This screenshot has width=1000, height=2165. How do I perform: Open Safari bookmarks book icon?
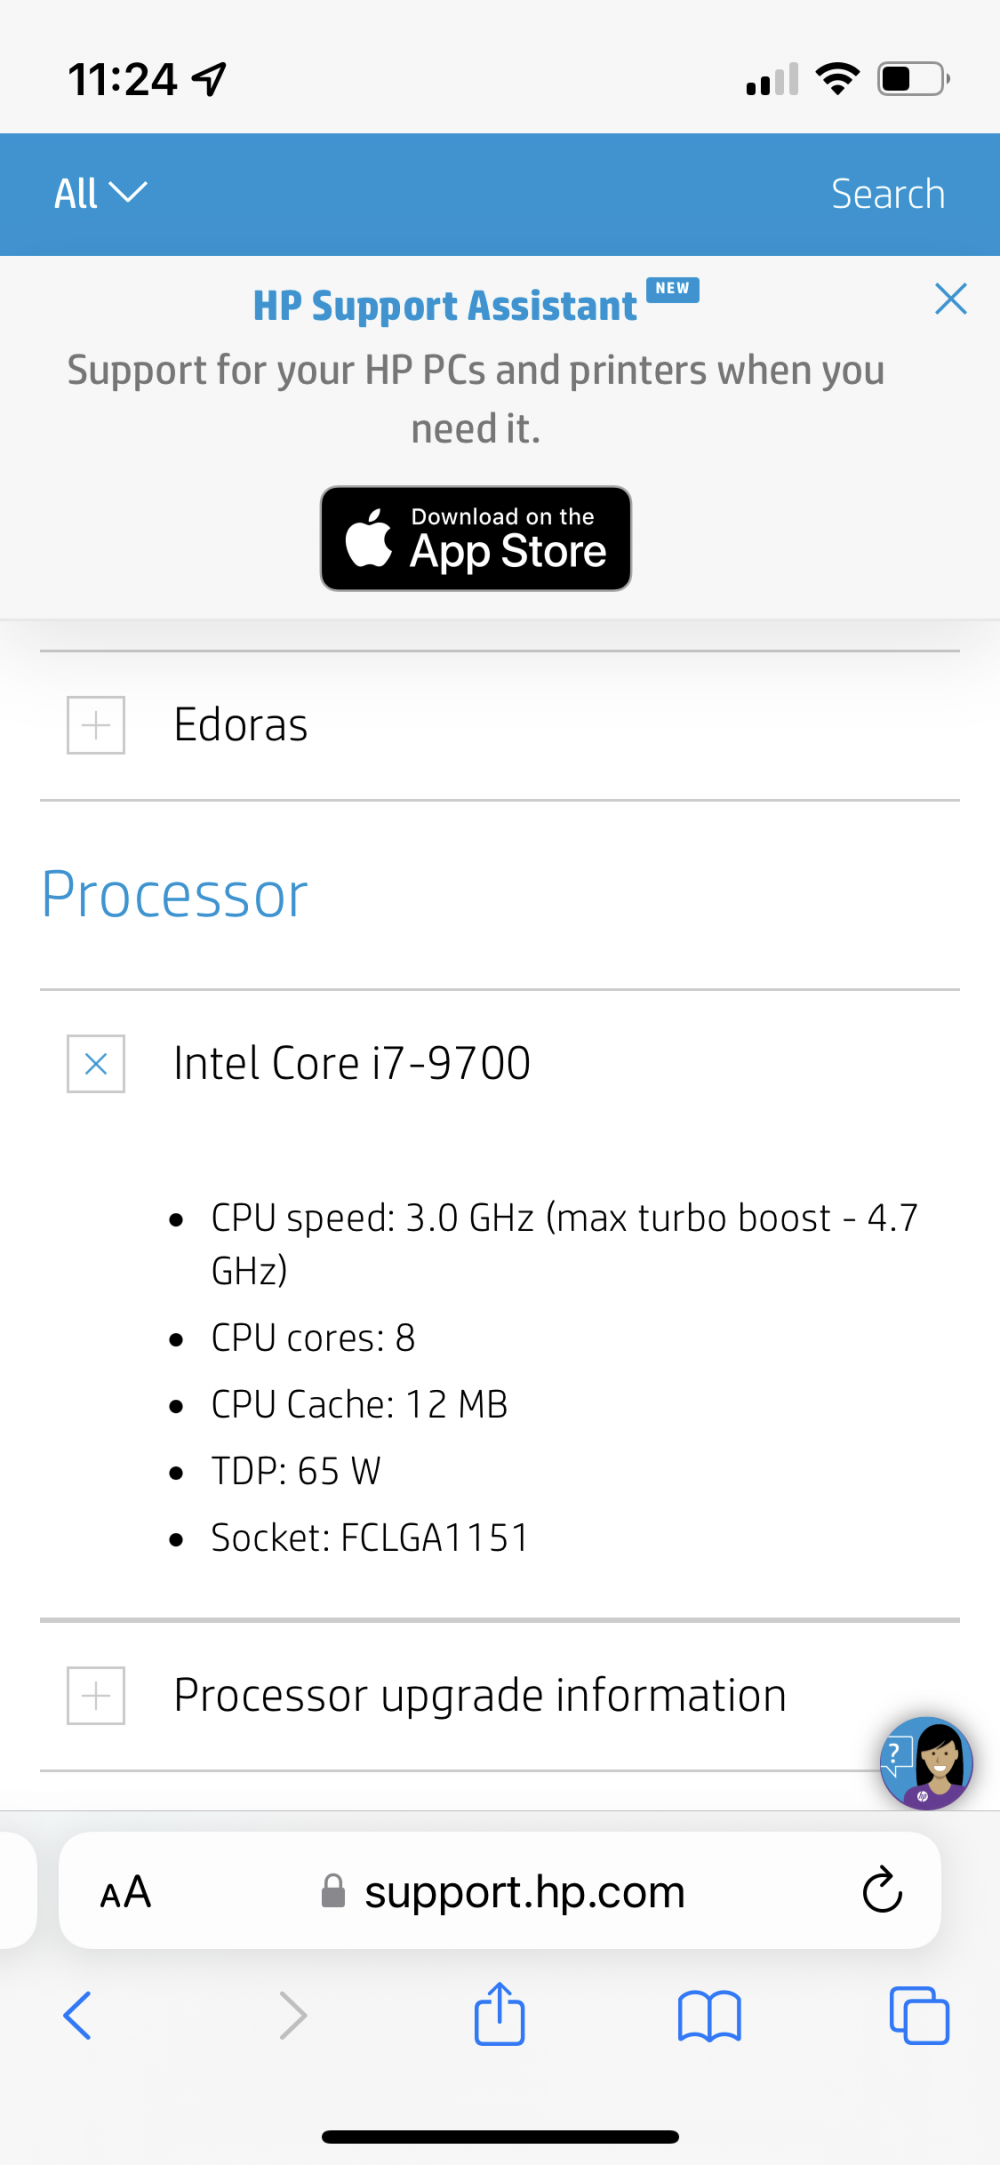point(709,2015)
